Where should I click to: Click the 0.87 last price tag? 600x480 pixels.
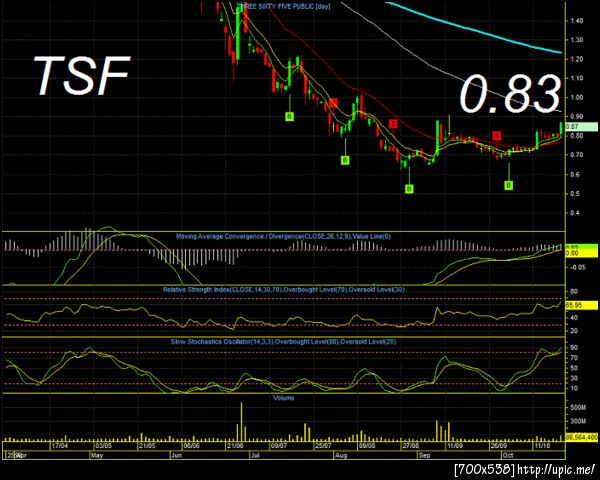(581, 127)
